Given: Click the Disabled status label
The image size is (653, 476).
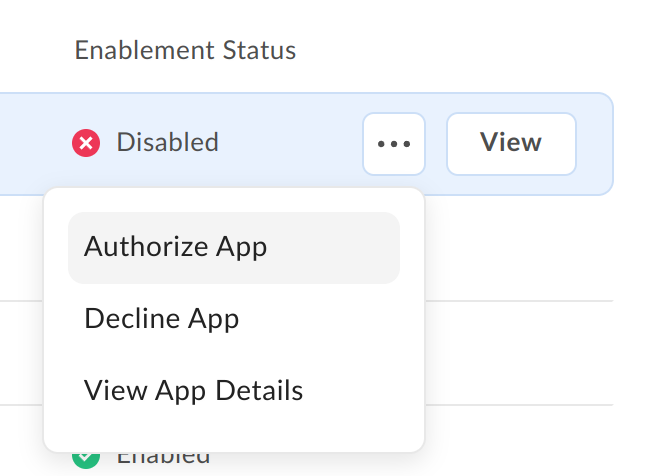Looking at the screenshot, I should (167, 143).
